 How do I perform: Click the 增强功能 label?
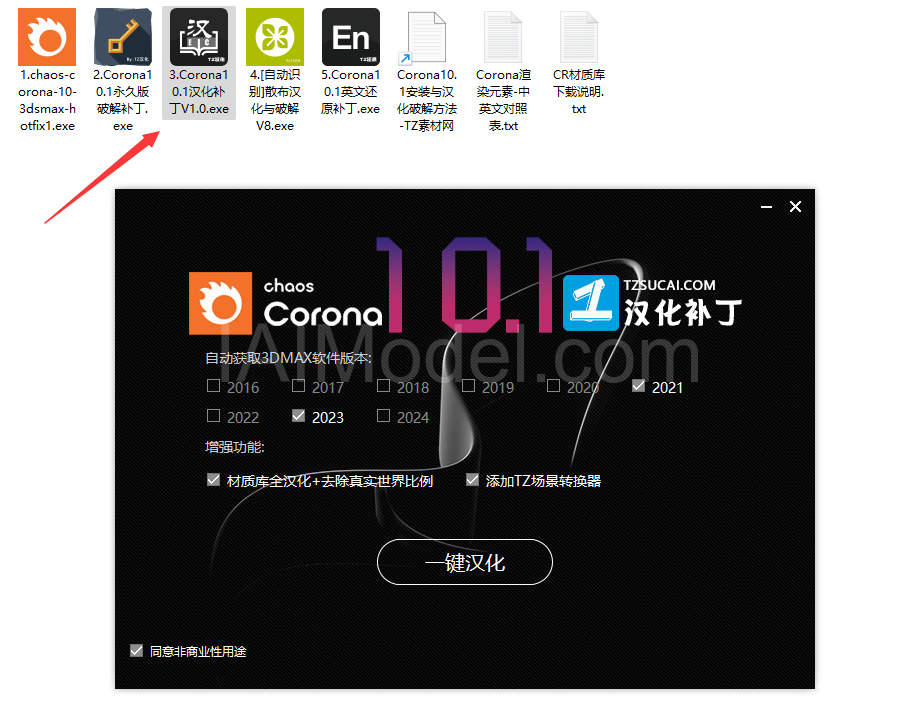pos(234,447)
